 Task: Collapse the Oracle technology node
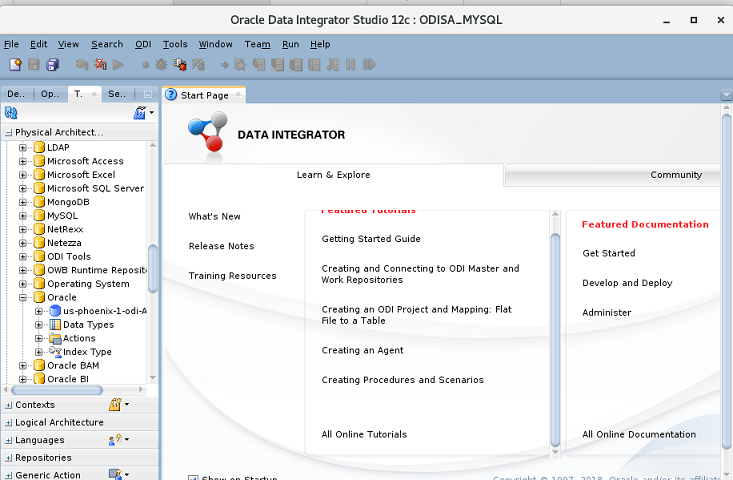pos(22,297)
